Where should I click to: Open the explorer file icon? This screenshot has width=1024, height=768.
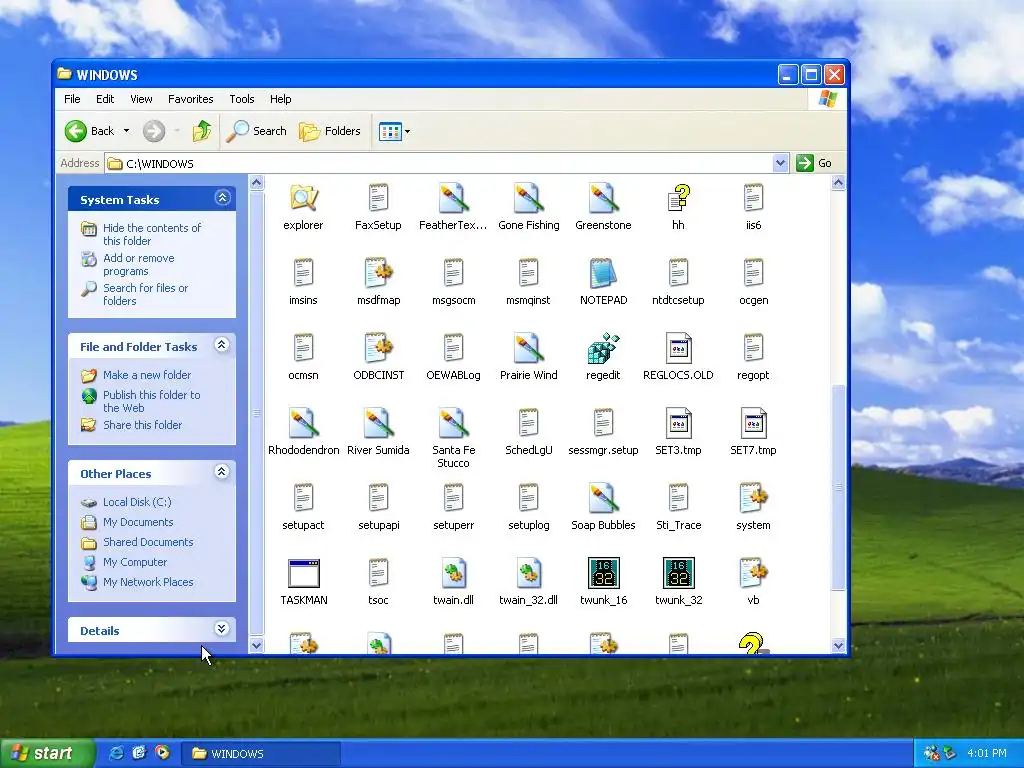tap(303, 198)
